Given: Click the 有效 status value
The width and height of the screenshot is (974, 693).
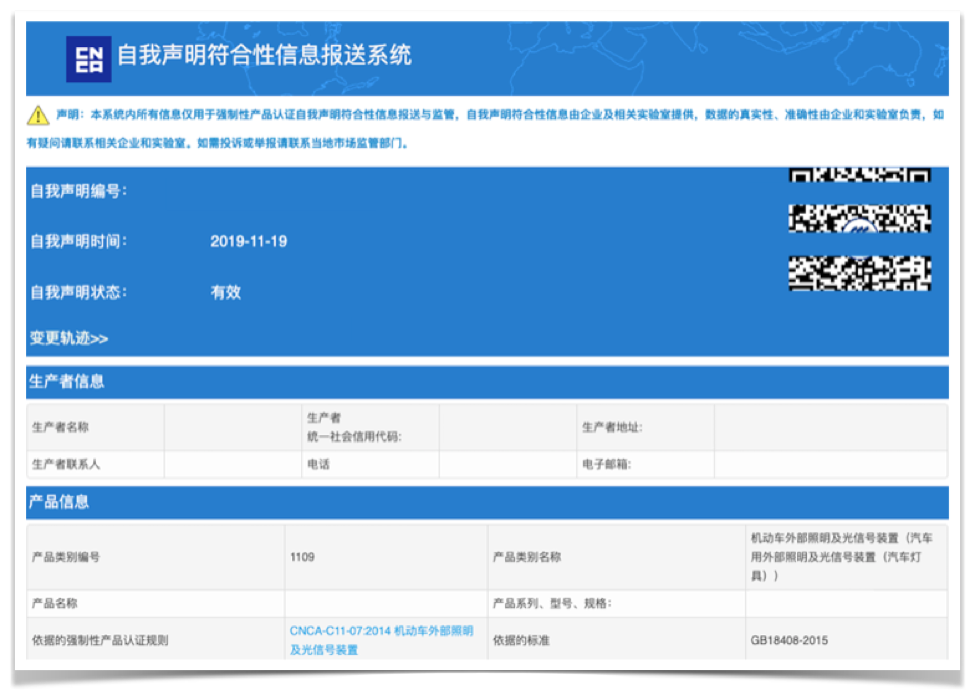Looking at the screenshot, I should click(225, 292).
